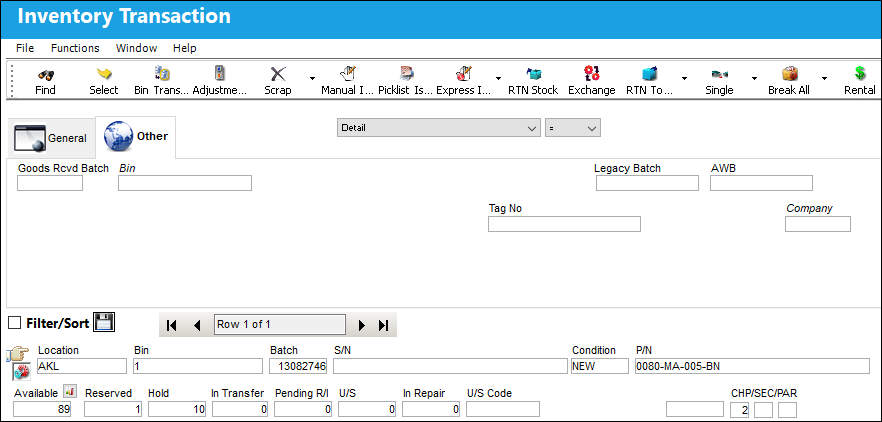This screenshot has width=882, height=422.
Task: Click the bottom Bin field showing 1
Action: [x=197, y=366]
